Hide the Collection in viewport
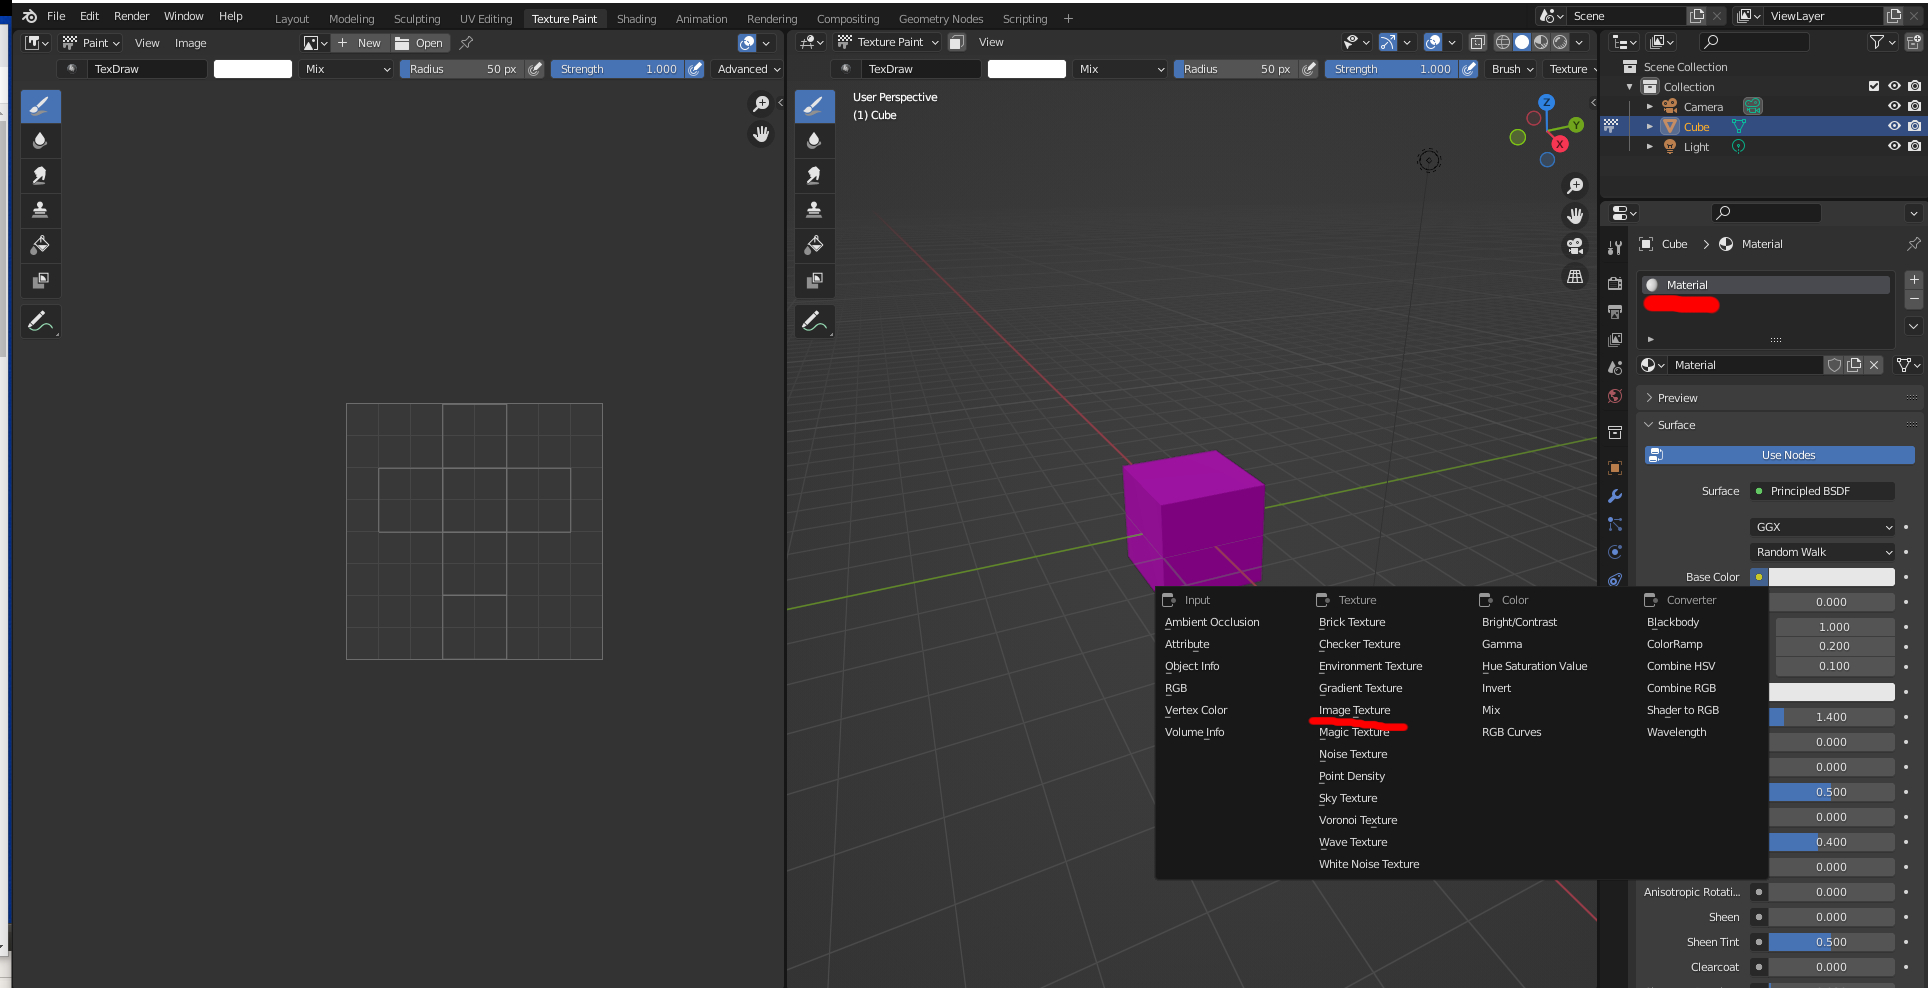Screen dimensions: 1928x988 pos(1894,87)
